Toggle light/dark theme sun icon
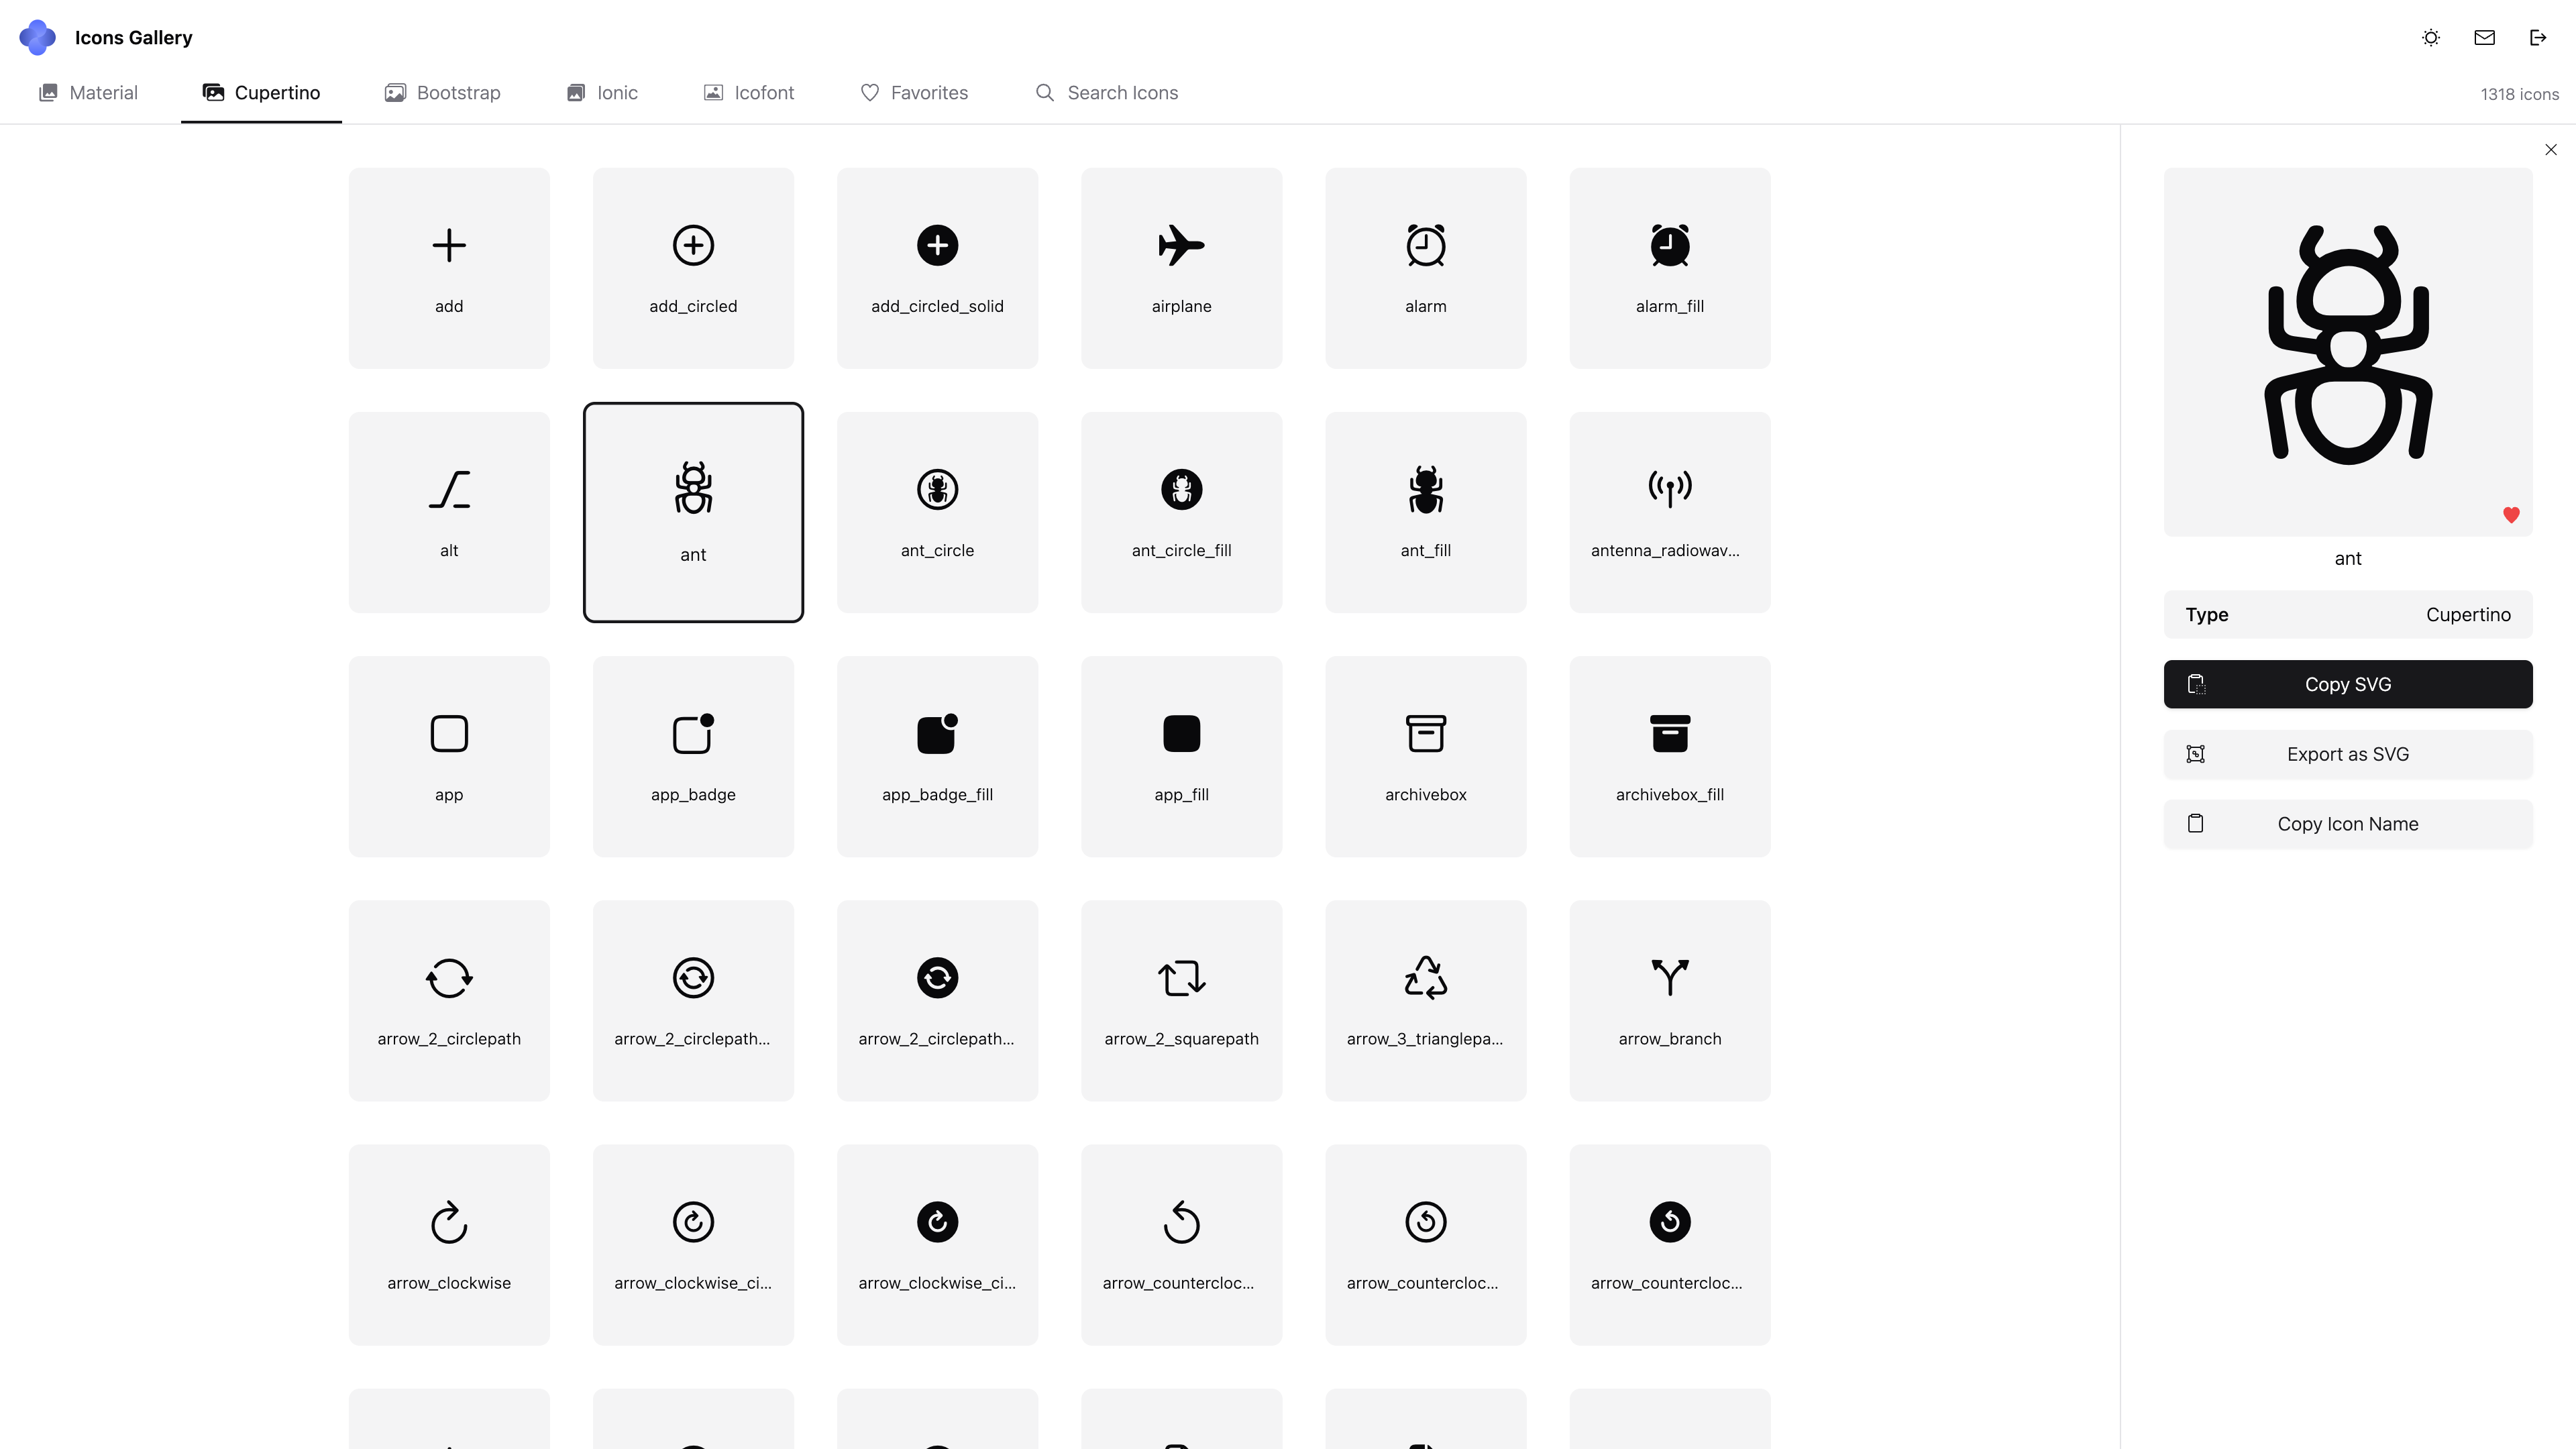The image size is (2576, 1449). (x=2431, y=38)
